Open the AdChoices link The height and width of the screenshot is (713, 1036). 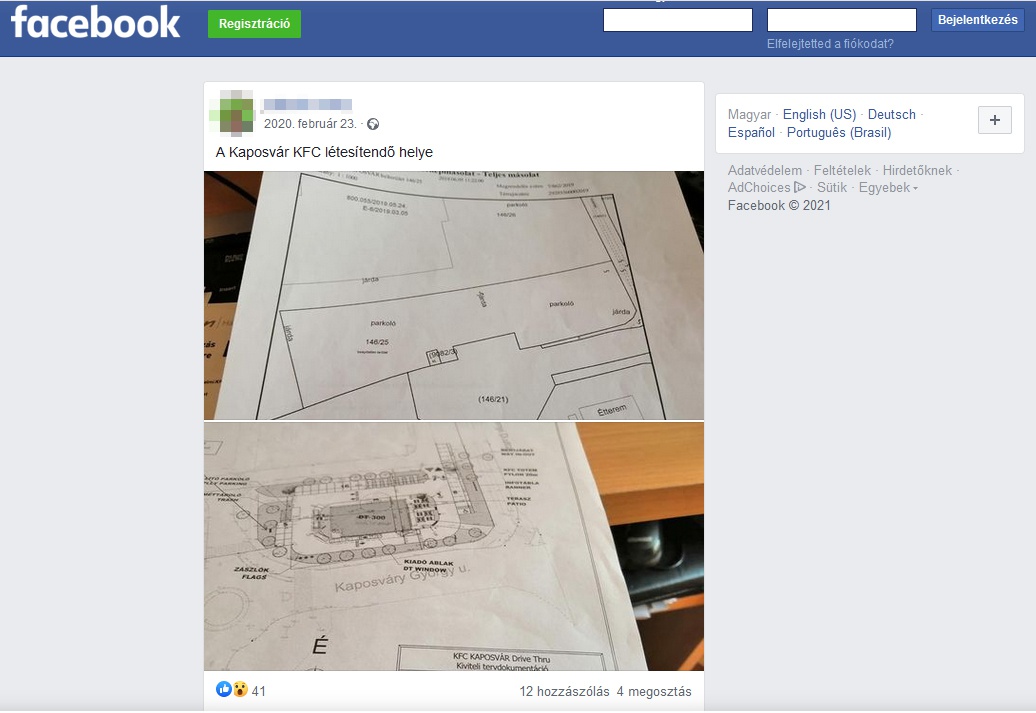pyautogui.click(x=766, y=188)
